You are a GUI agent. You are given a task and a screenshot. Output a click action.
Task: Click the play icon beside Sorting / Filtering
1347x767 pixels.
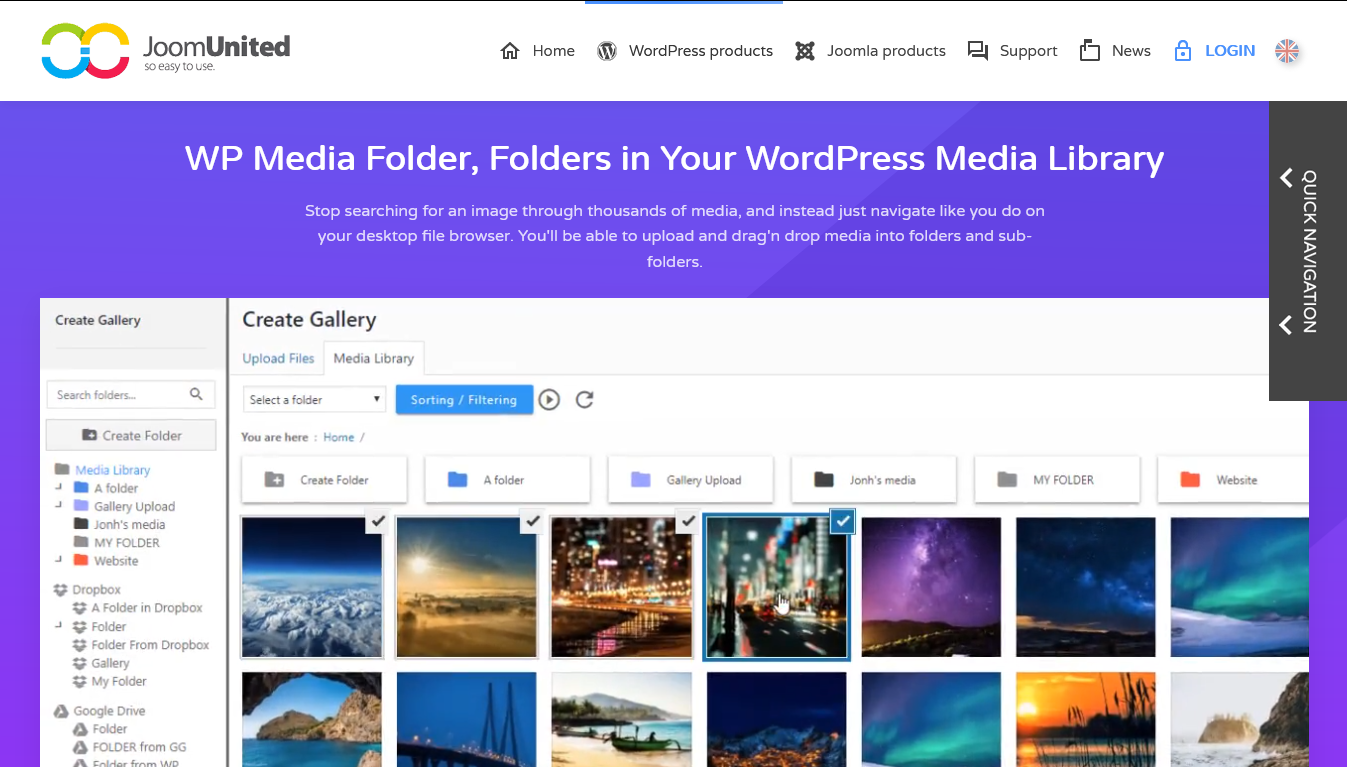coord(549,400)
